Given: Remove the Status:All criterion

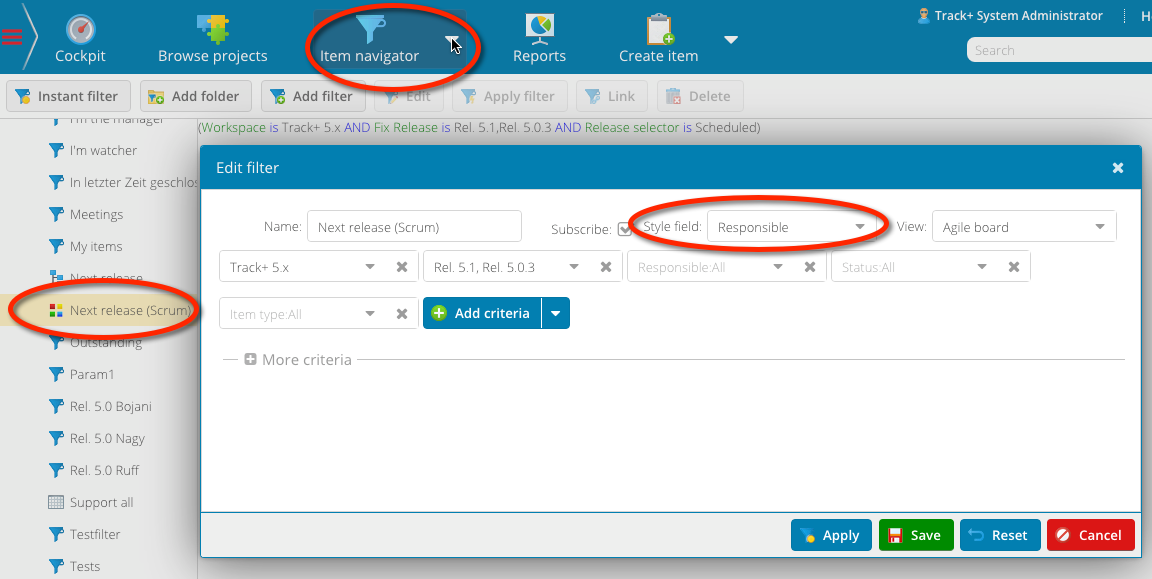Looking at the screenshot, I should [x=1013, y=267].
